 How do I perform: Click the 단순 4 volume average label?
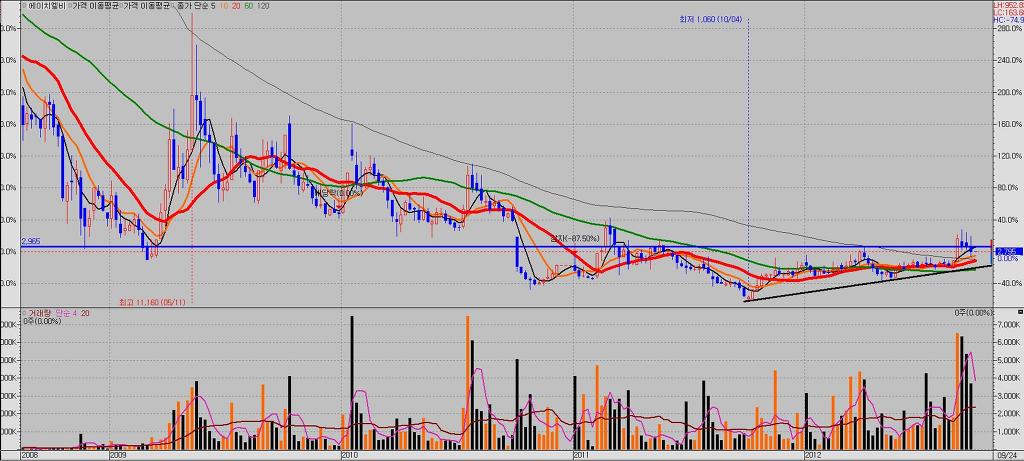64,313
